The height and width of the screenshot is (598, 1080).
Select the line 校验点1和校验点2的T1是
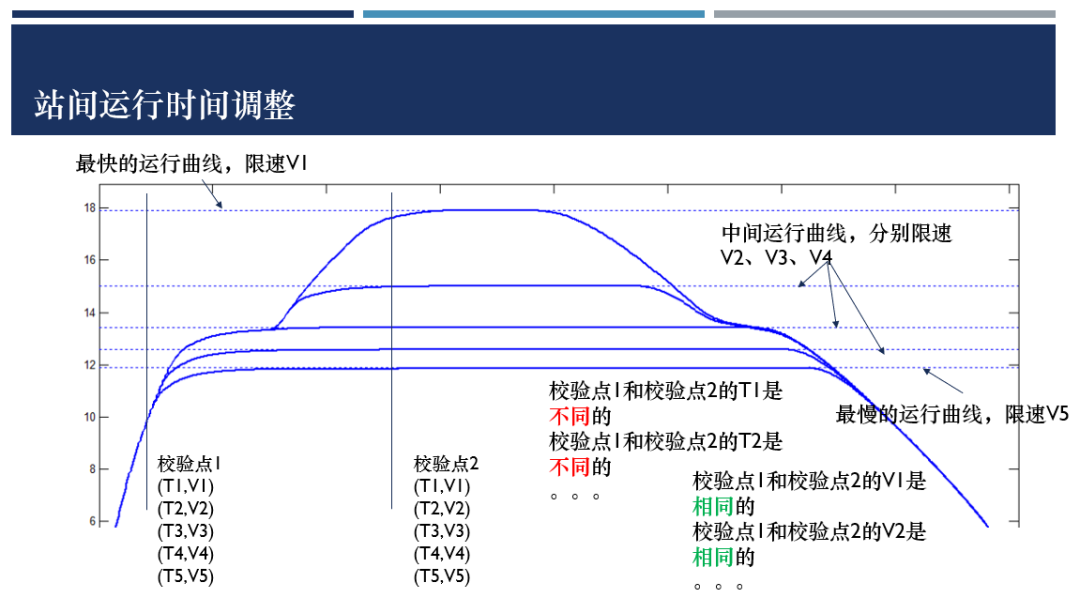pyautogui.click(x=665, y=391)
